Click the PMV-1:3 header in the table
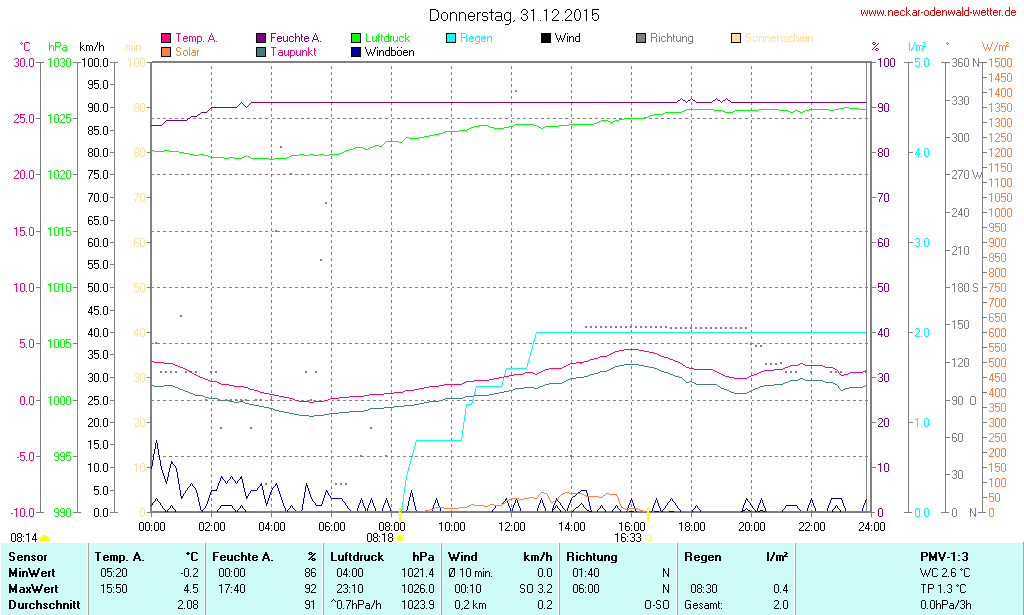The width and height of the screenshot is (1024, 615). coord(944,556)
